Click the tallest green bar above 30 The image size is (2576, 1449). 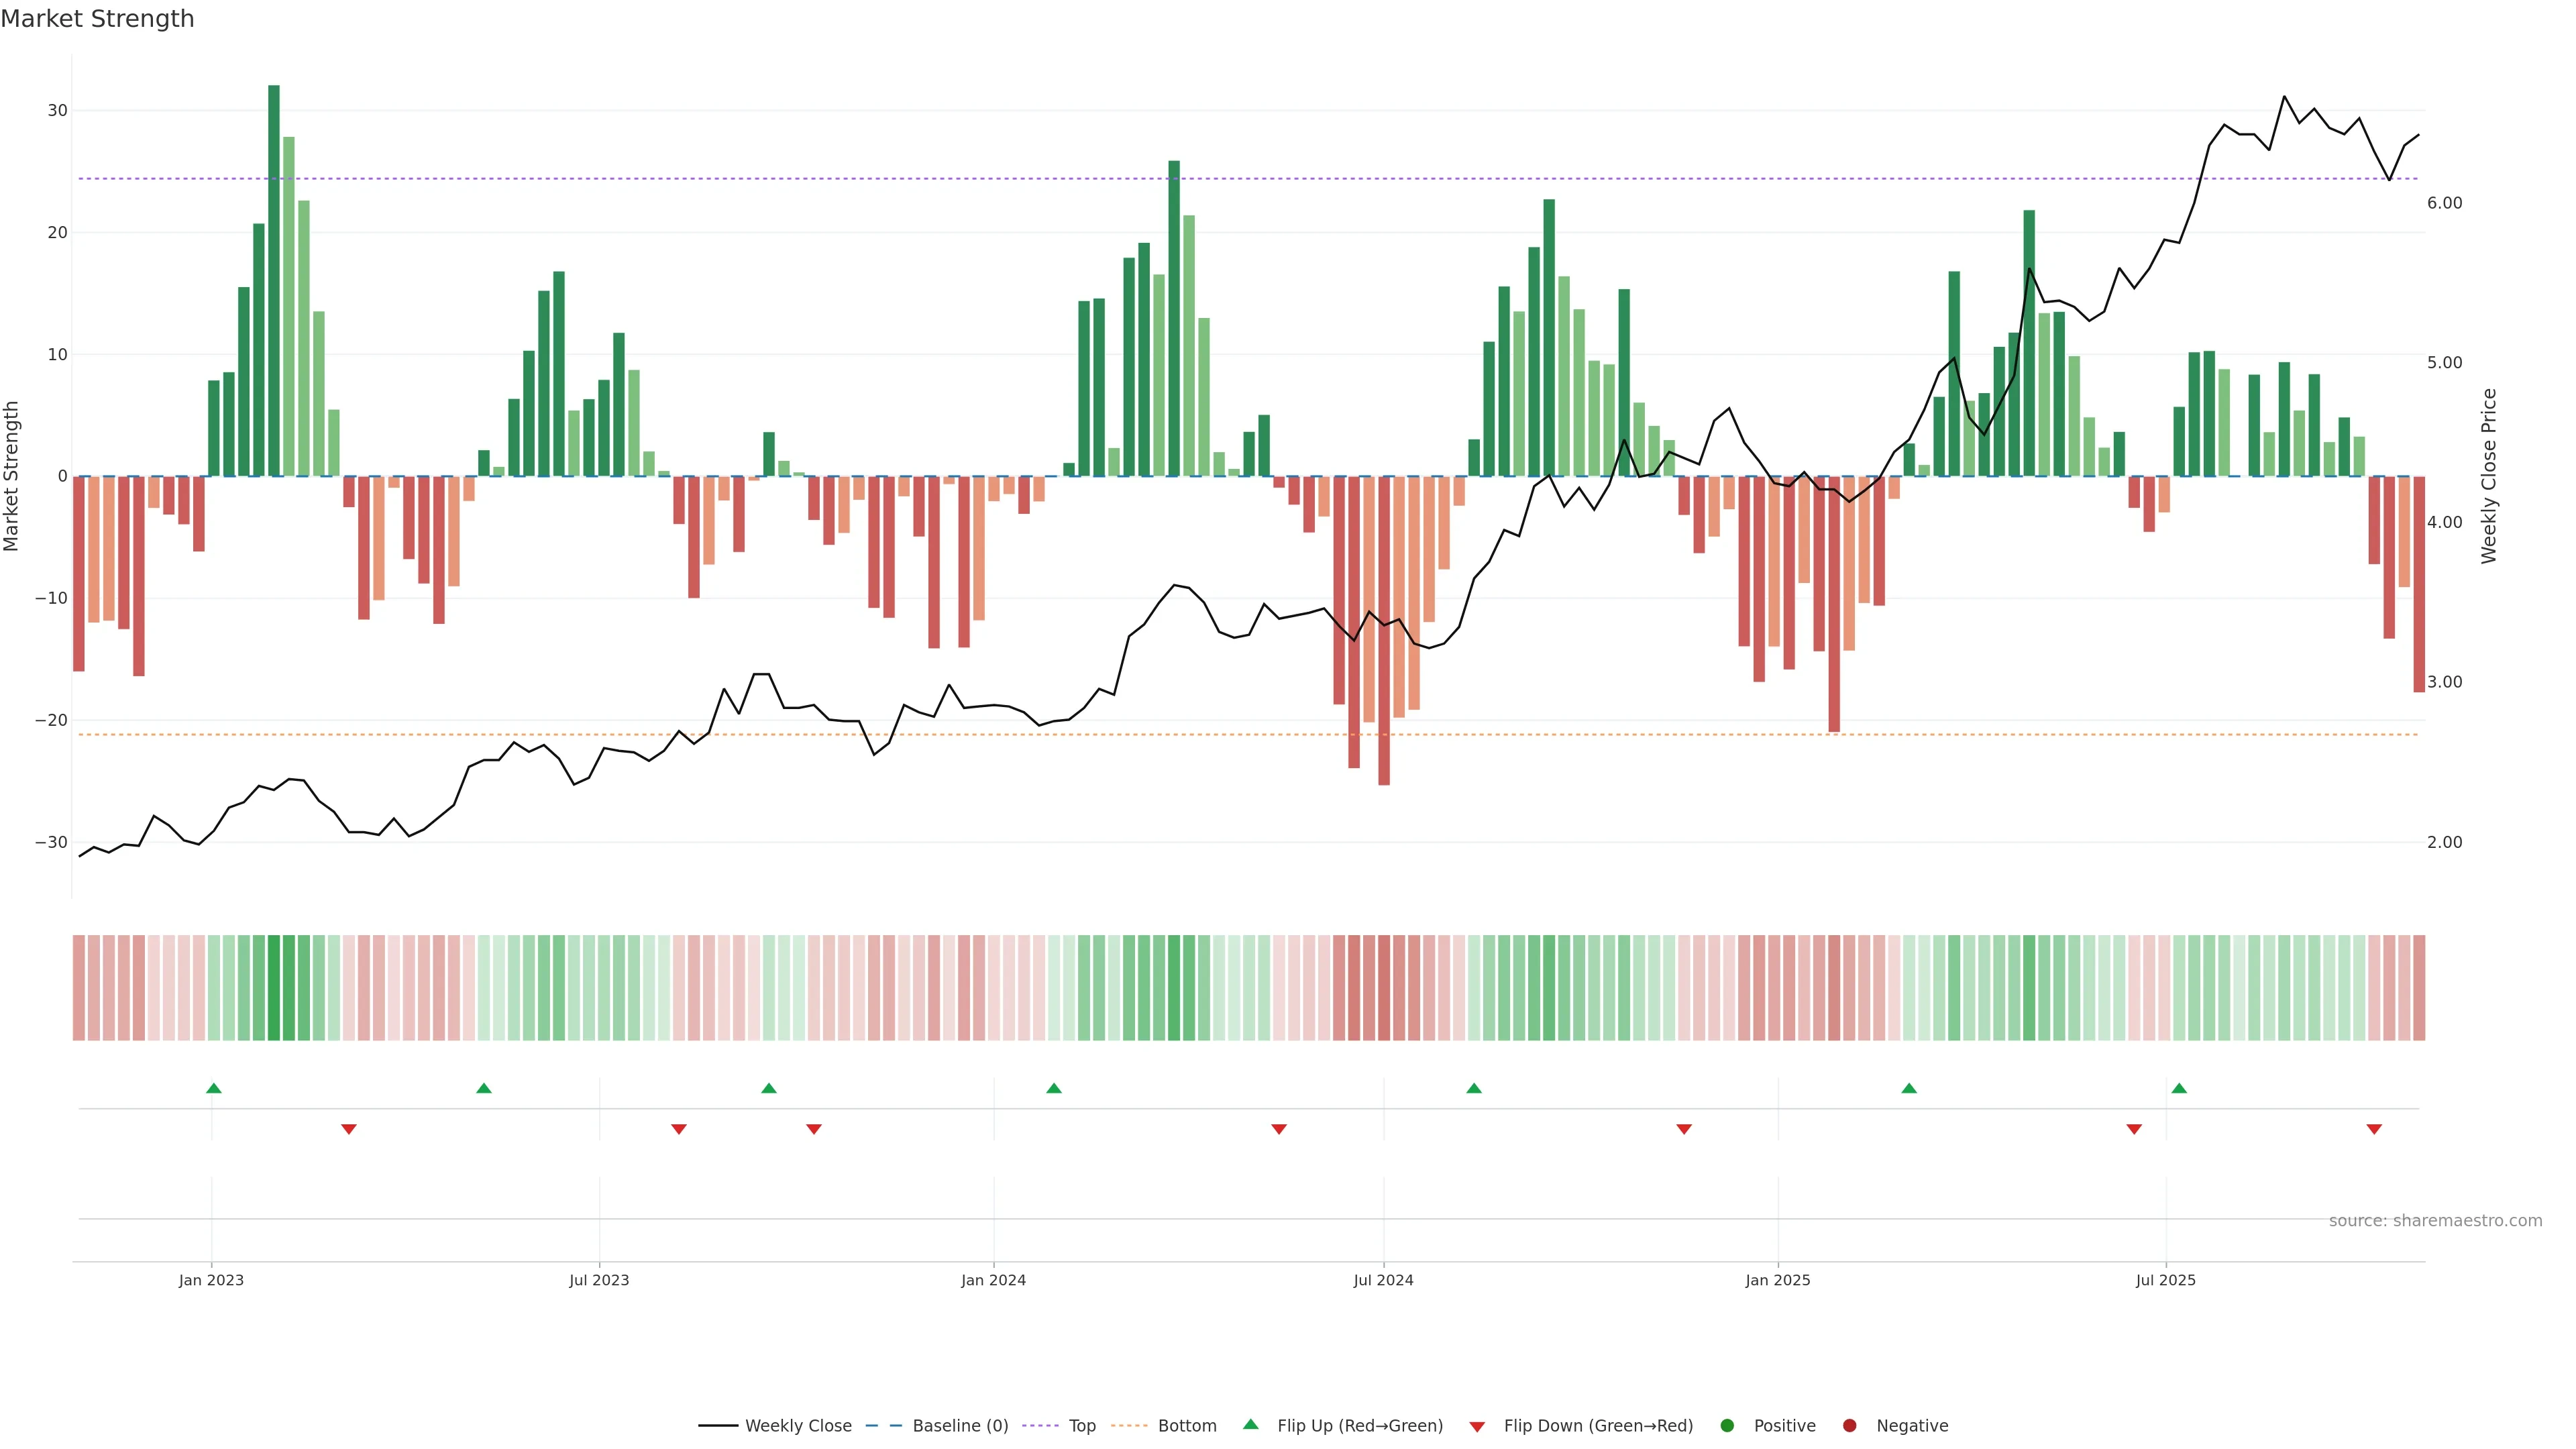(274, 280)
